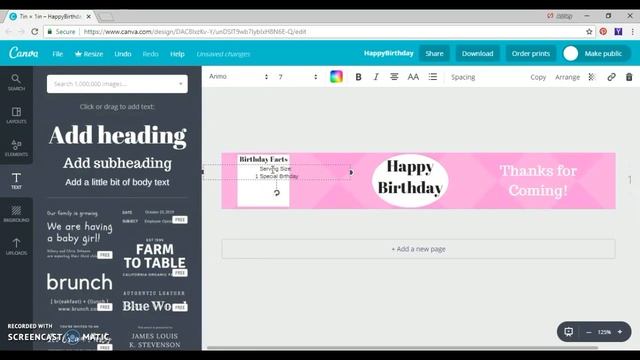Select the Thanks for Coming text

tap(538, 180)
